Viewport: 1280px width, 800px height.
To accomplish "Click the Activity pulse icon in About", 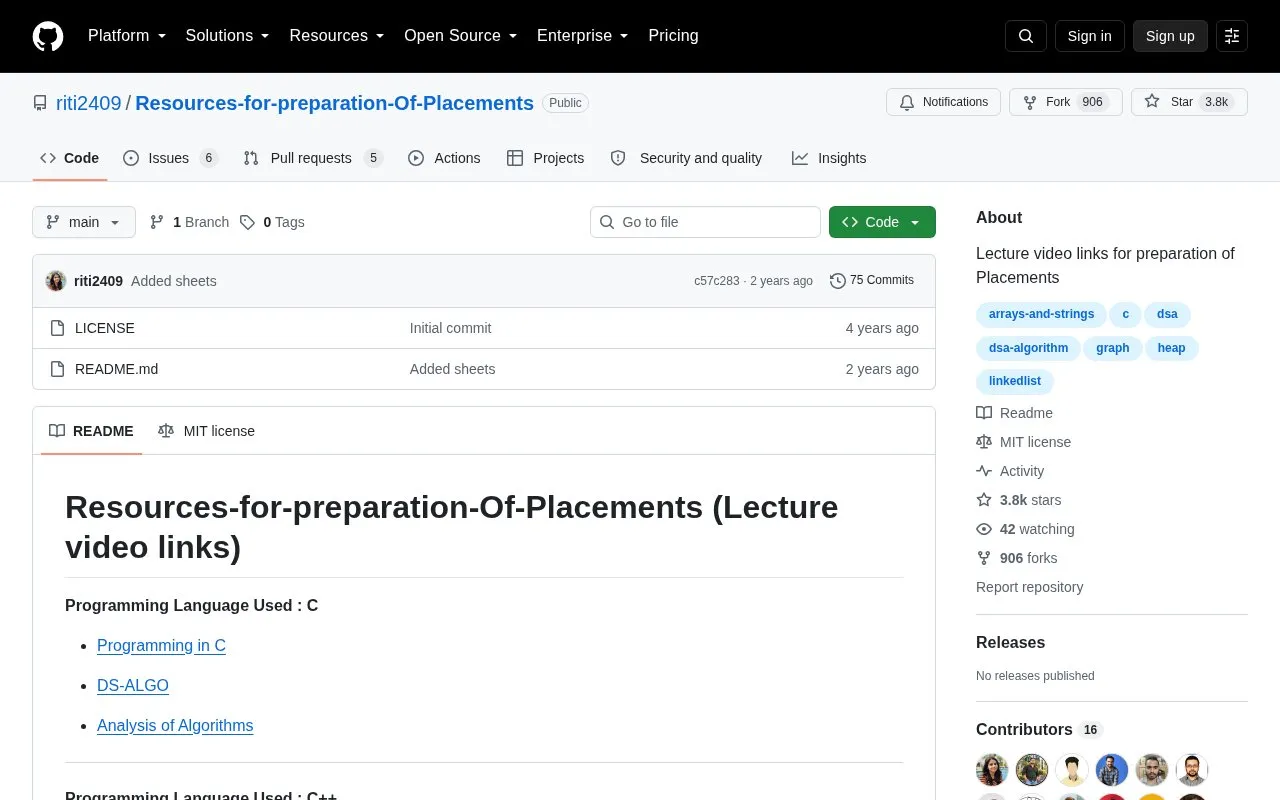I will point(984,471).
